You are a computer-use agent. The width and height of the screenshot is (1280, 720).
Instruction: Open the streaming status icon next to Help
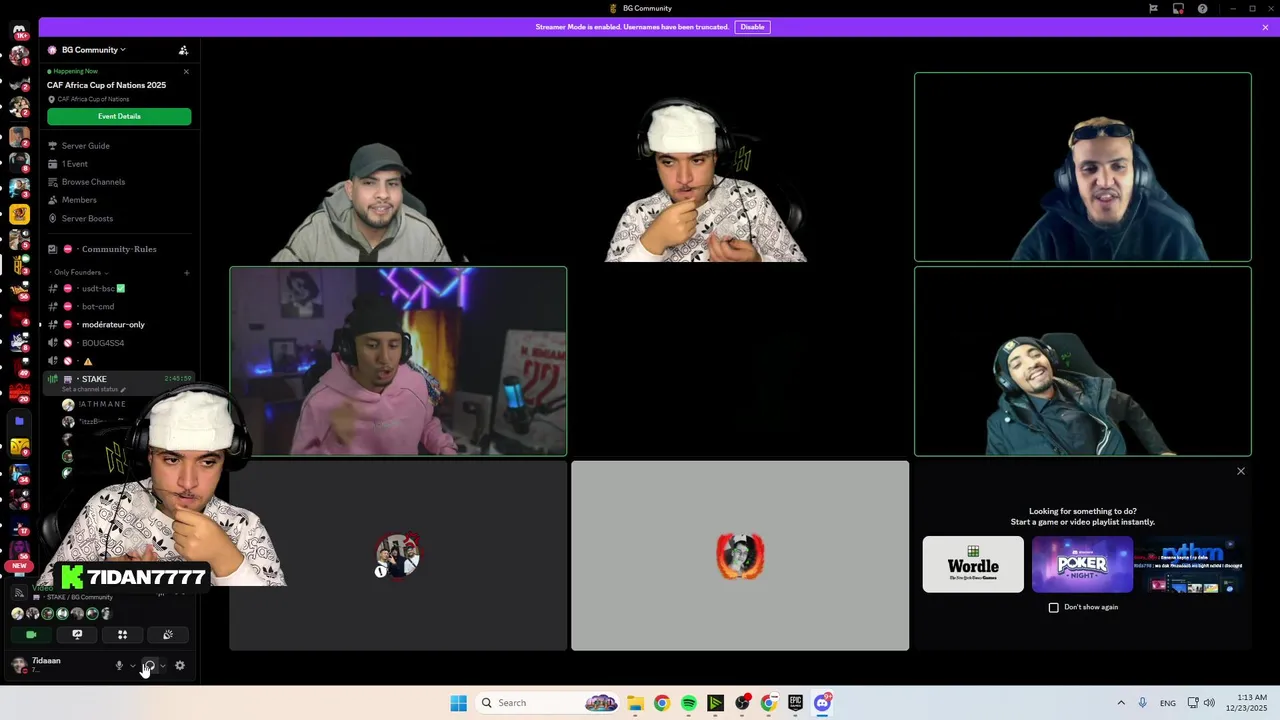tap(1178, 9)
